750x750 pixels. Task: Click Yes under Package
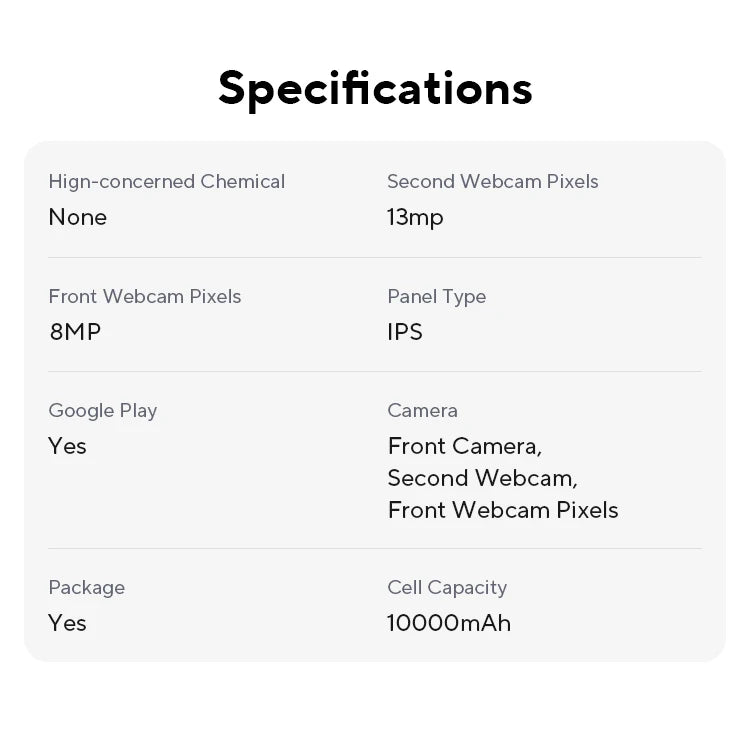pos(68,623)
